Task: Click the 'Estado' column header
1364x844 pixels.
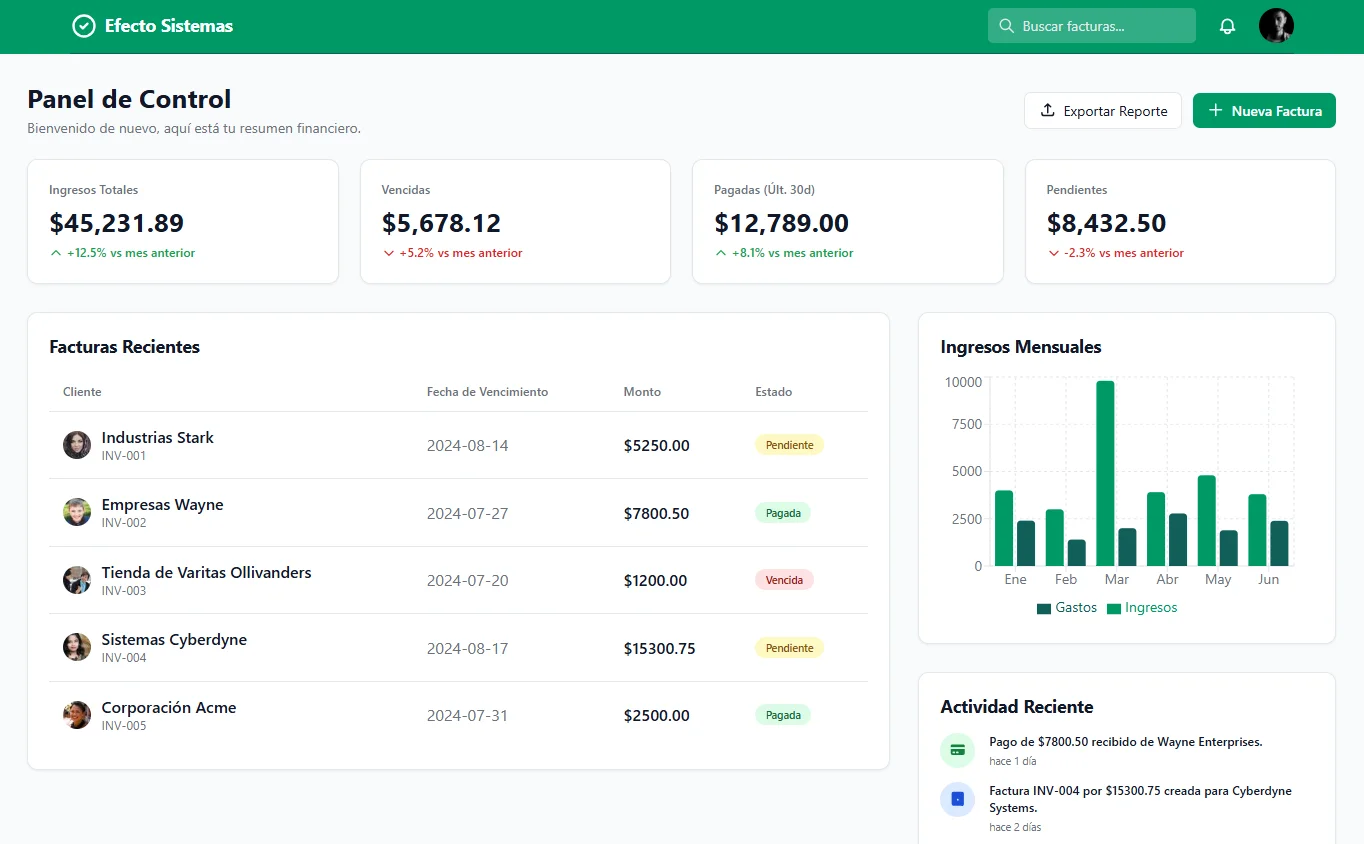Action: click(773, 391)
